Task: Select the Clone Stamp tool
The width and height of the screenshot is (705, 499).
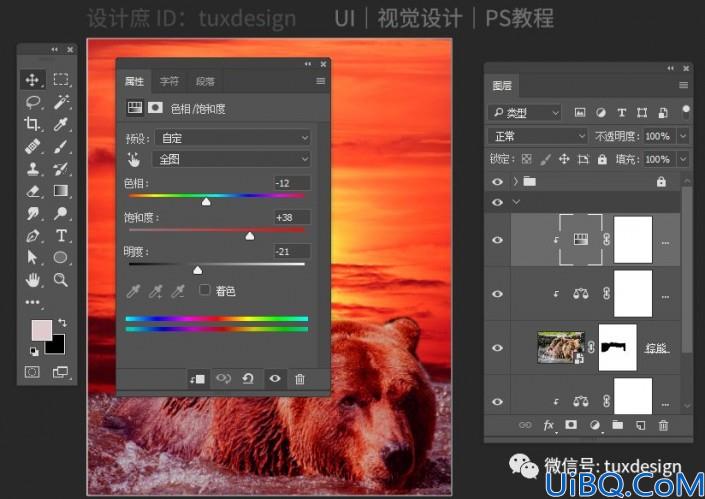Action: (x=32, y=169)
